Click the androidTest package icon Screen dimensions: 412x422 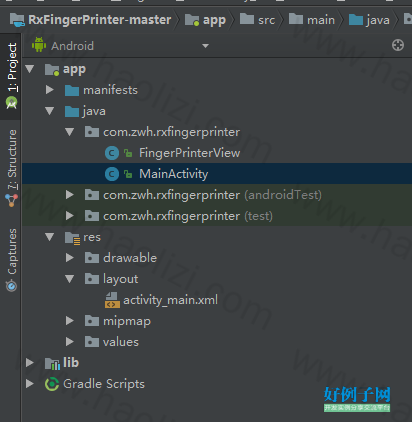(92, 195)
